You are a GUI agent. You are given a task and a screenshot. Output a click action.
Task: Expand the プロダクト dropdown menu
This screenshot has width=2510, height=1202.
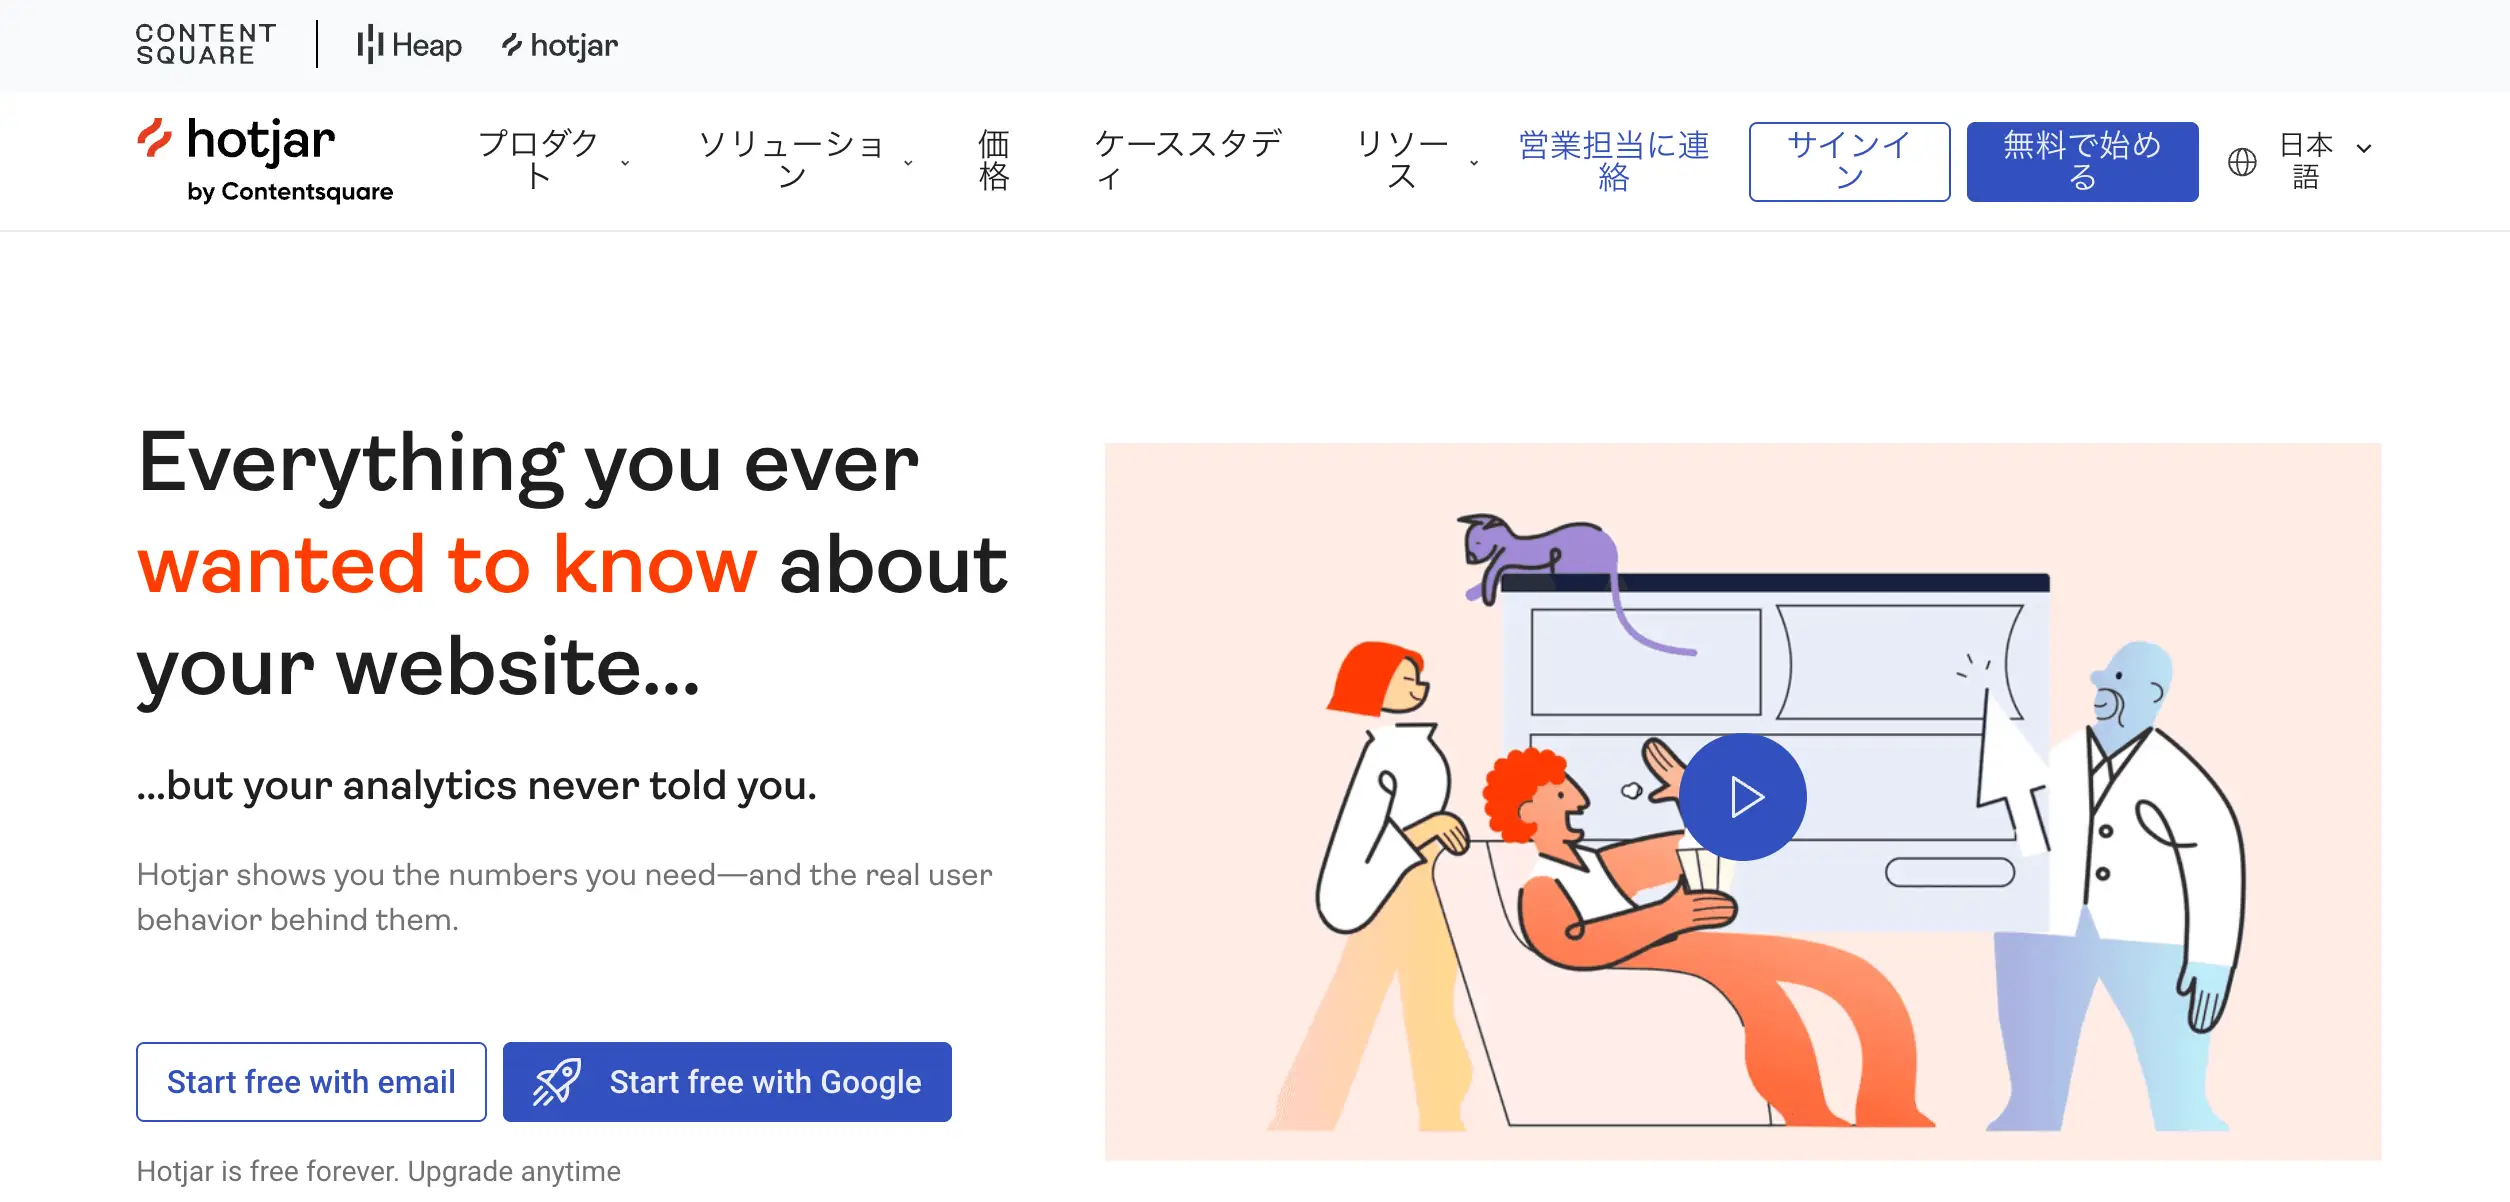point(553,161)
